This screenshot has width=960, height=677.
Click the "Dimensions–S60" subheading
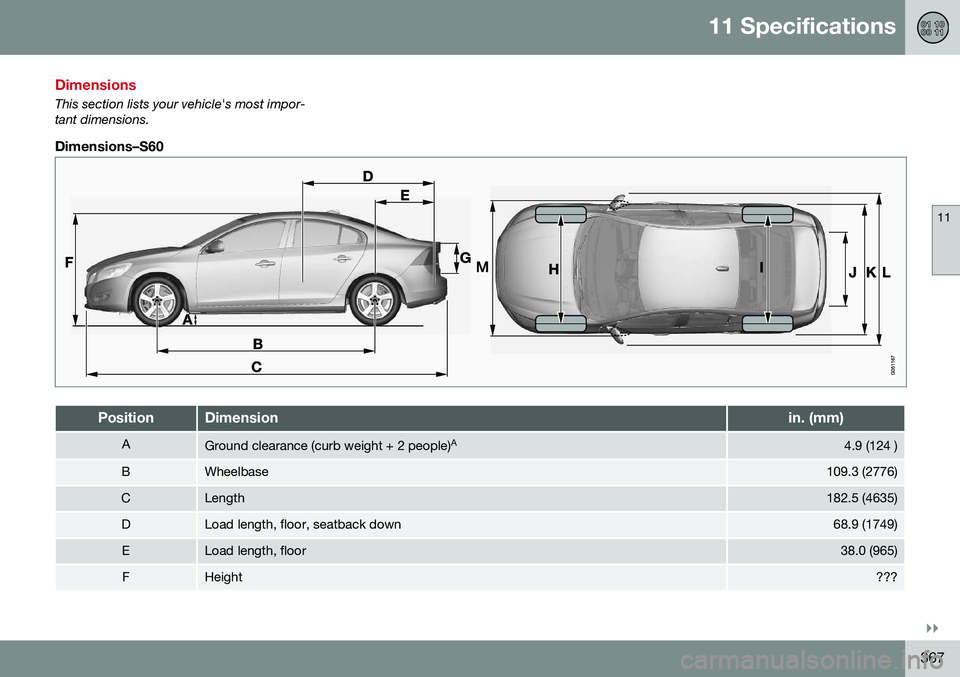(109, 146)
